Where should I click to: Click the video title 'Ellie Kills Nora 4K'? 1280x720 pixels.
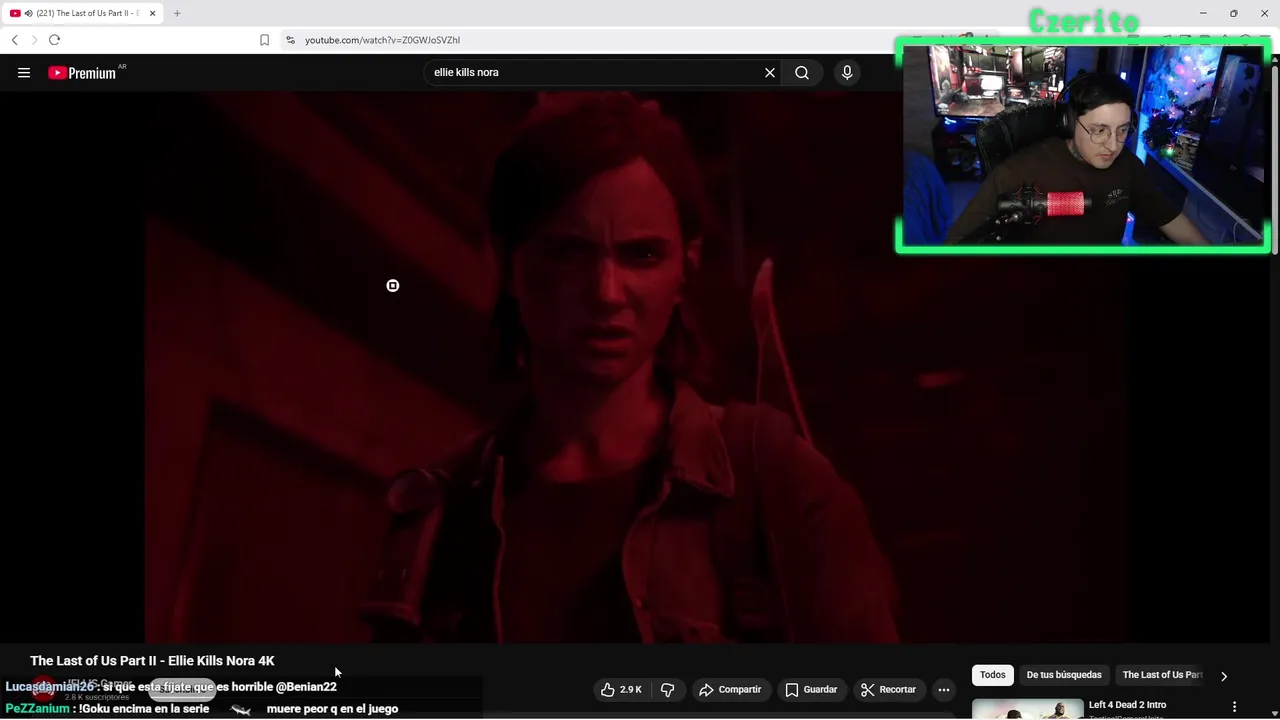(152, 661)
